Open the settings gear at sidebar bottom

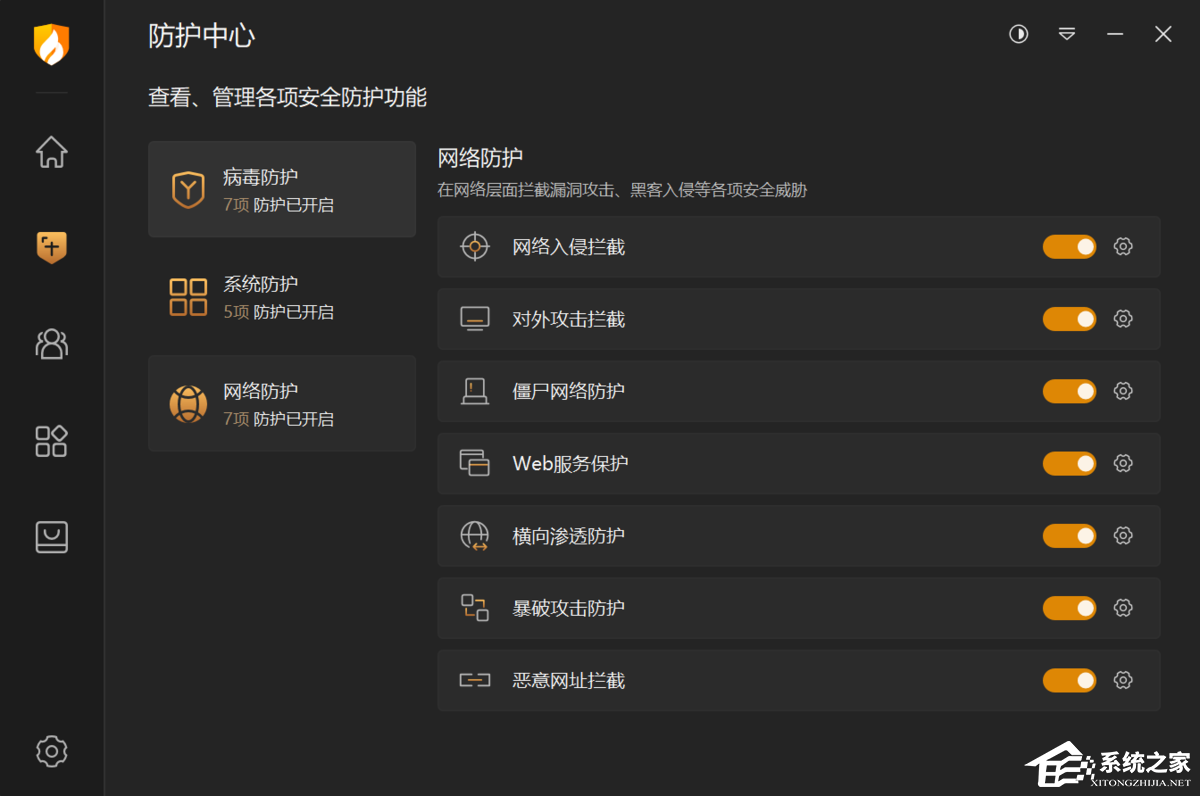pyautogui.click(x=52, y=751)
